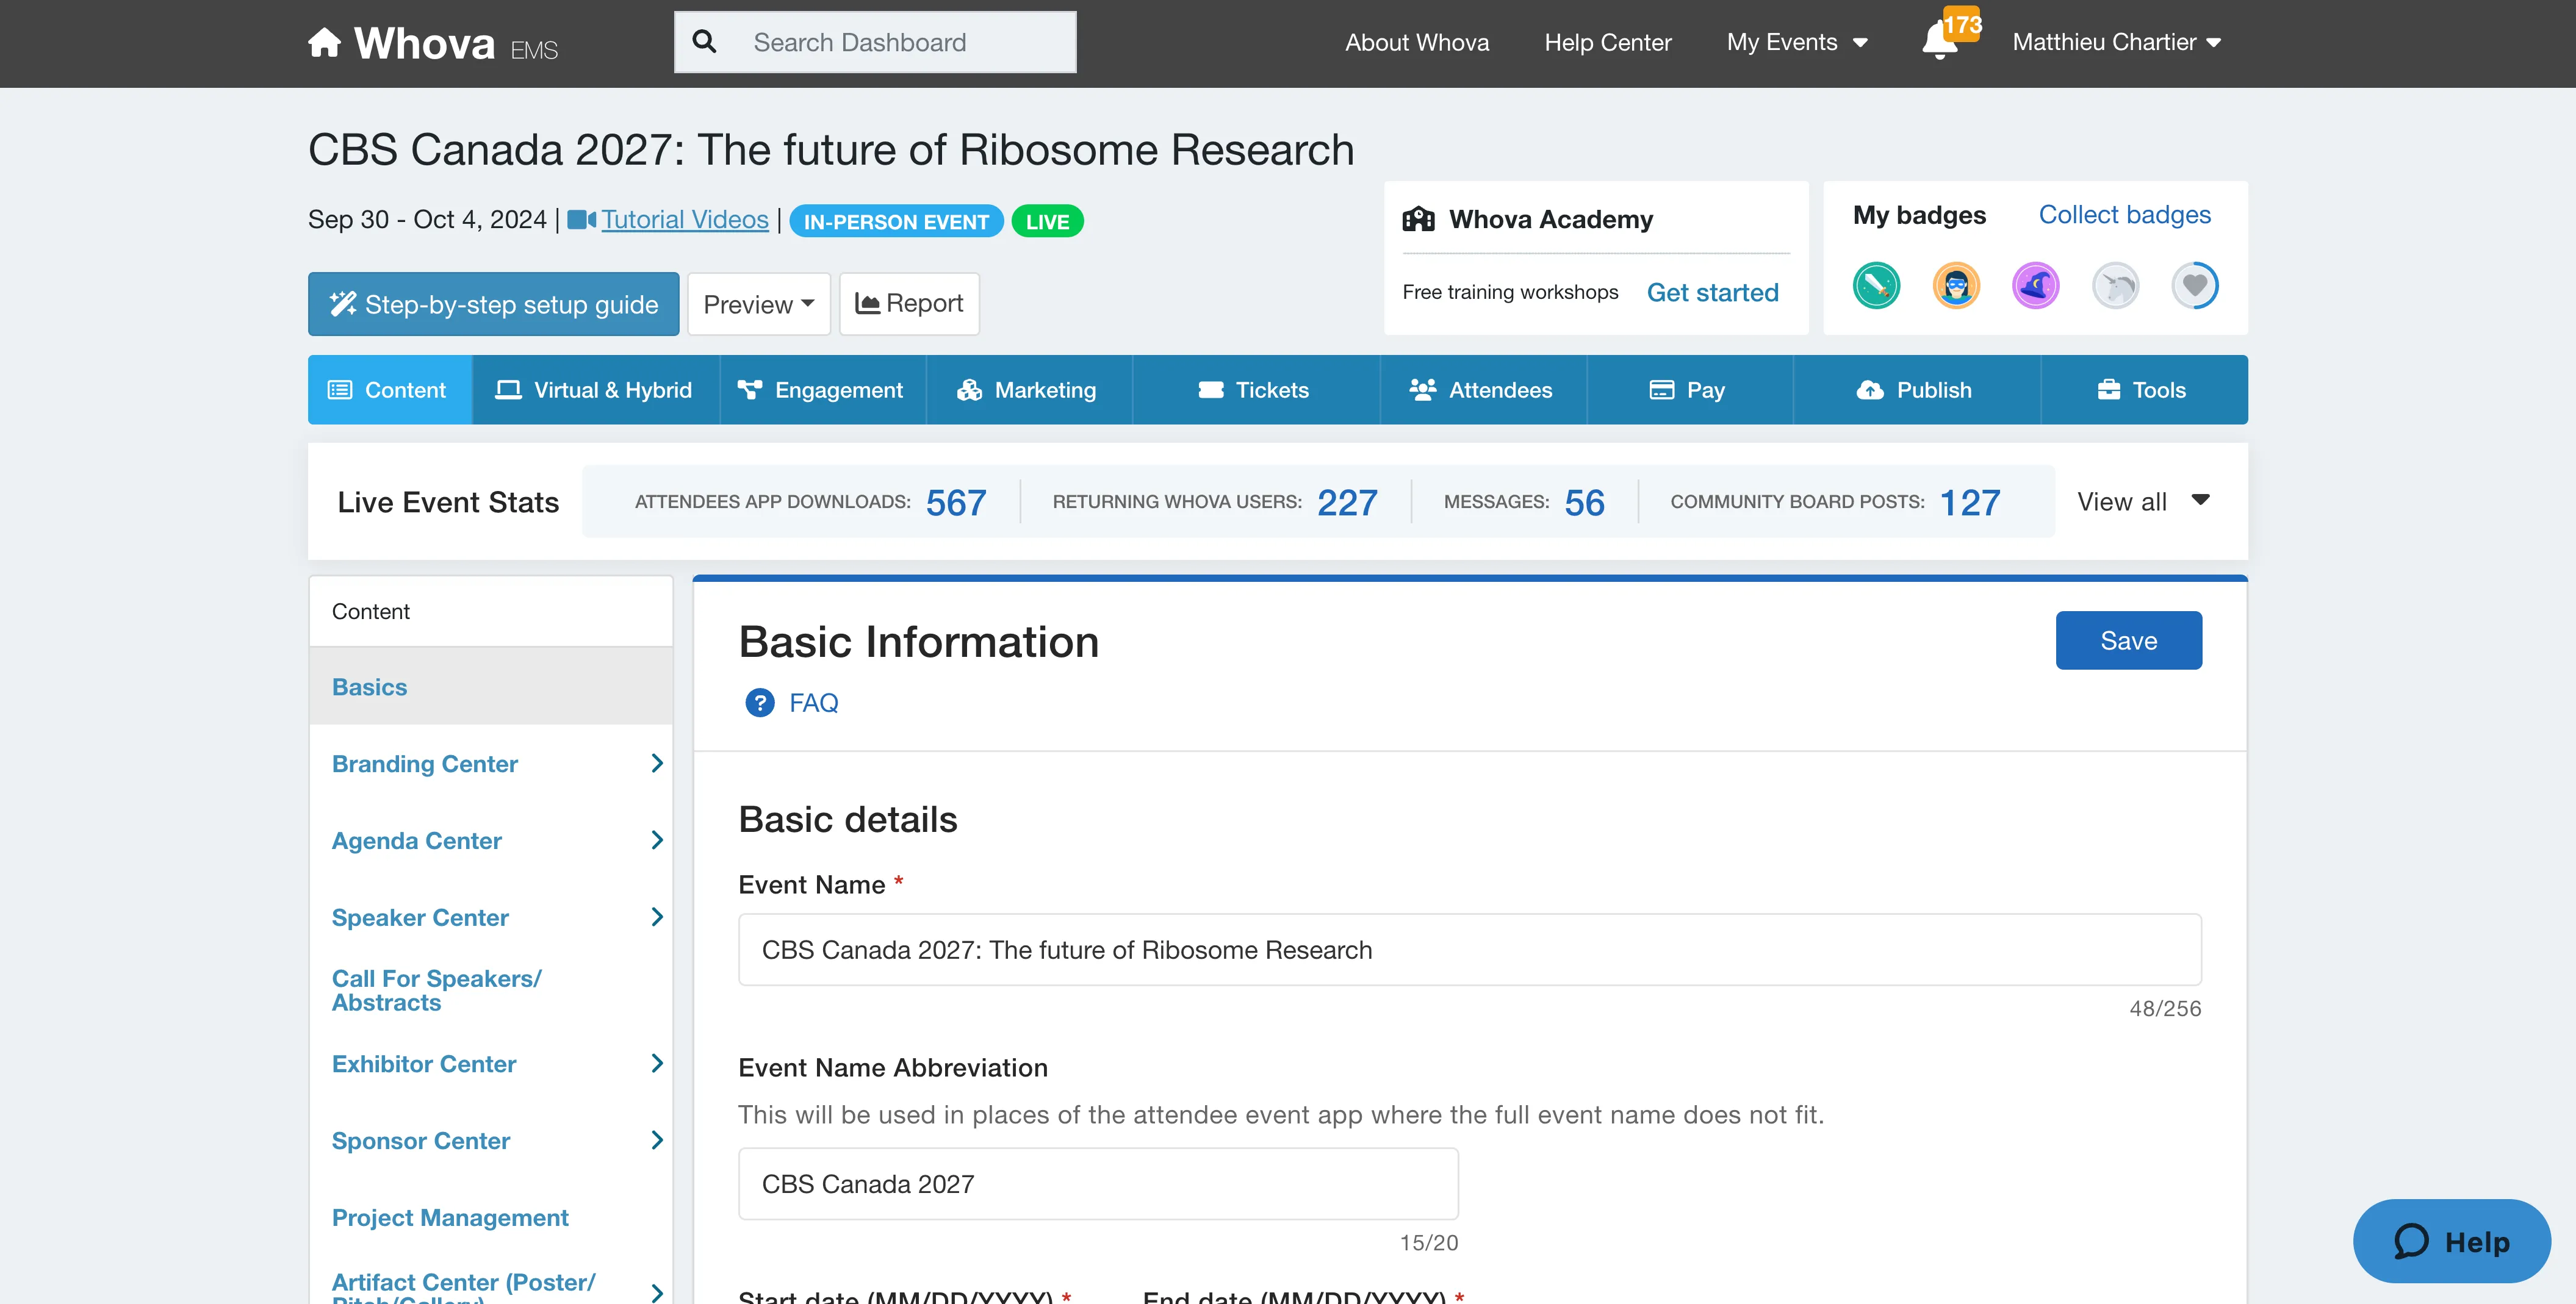Click the Attendees people icon
Screen dimensions: 2576x1304
coord(1422,390)
